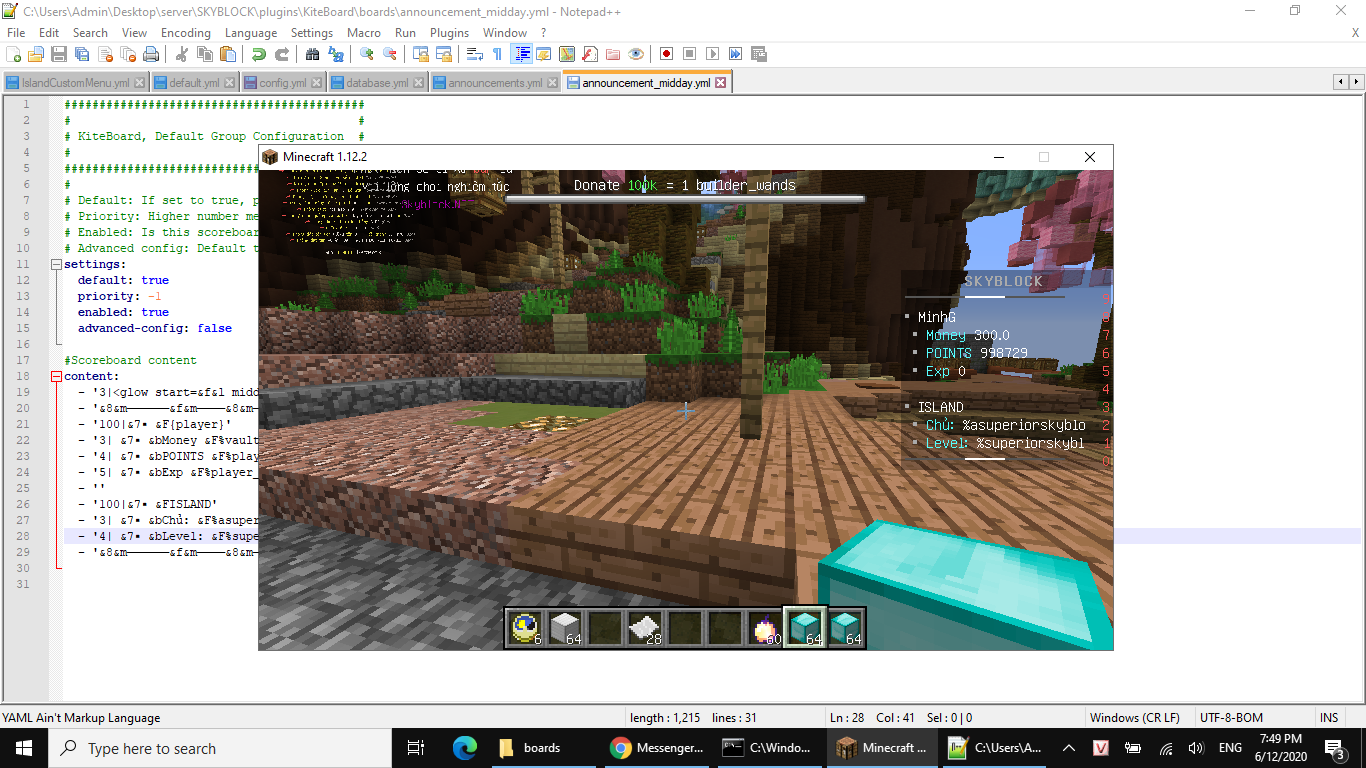Viewport: 1366px width, 768px height.
Task: Open the Document Map panel
Action: [567, 54]
